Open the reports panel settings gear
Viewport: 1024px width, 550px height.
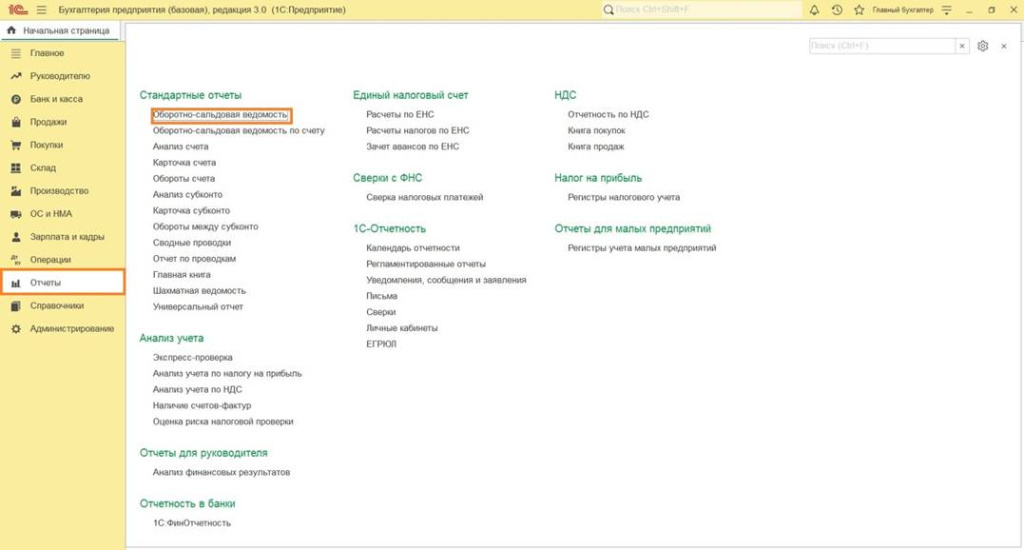(x=983, y=46)
